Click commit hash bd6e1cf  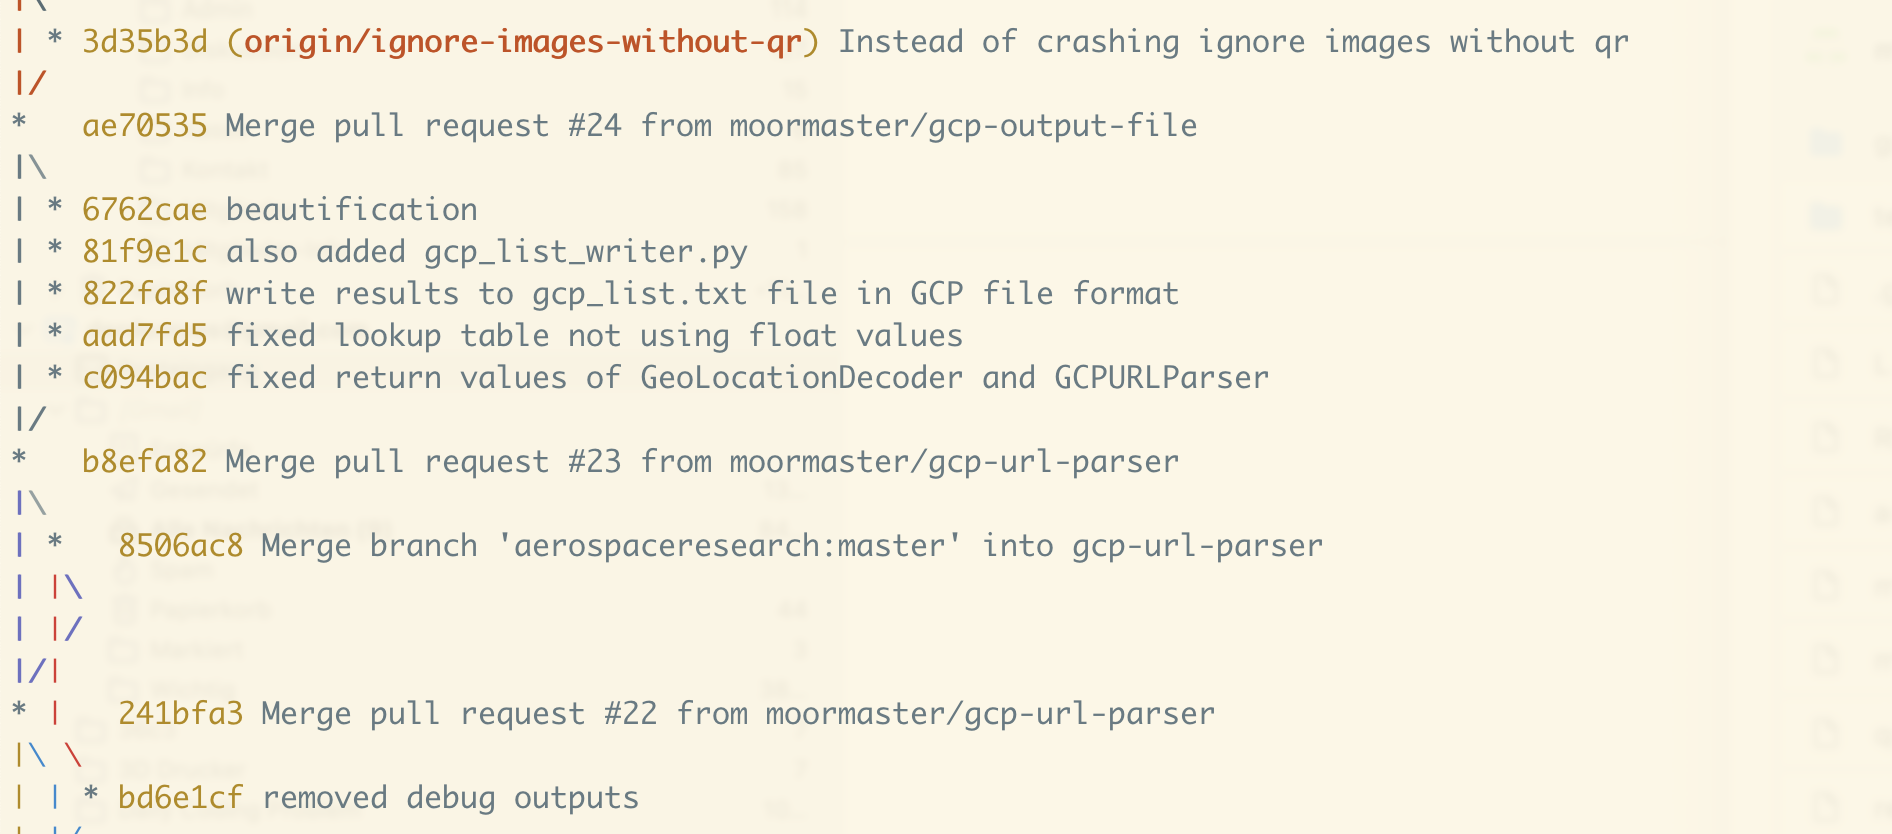(180, 798)
